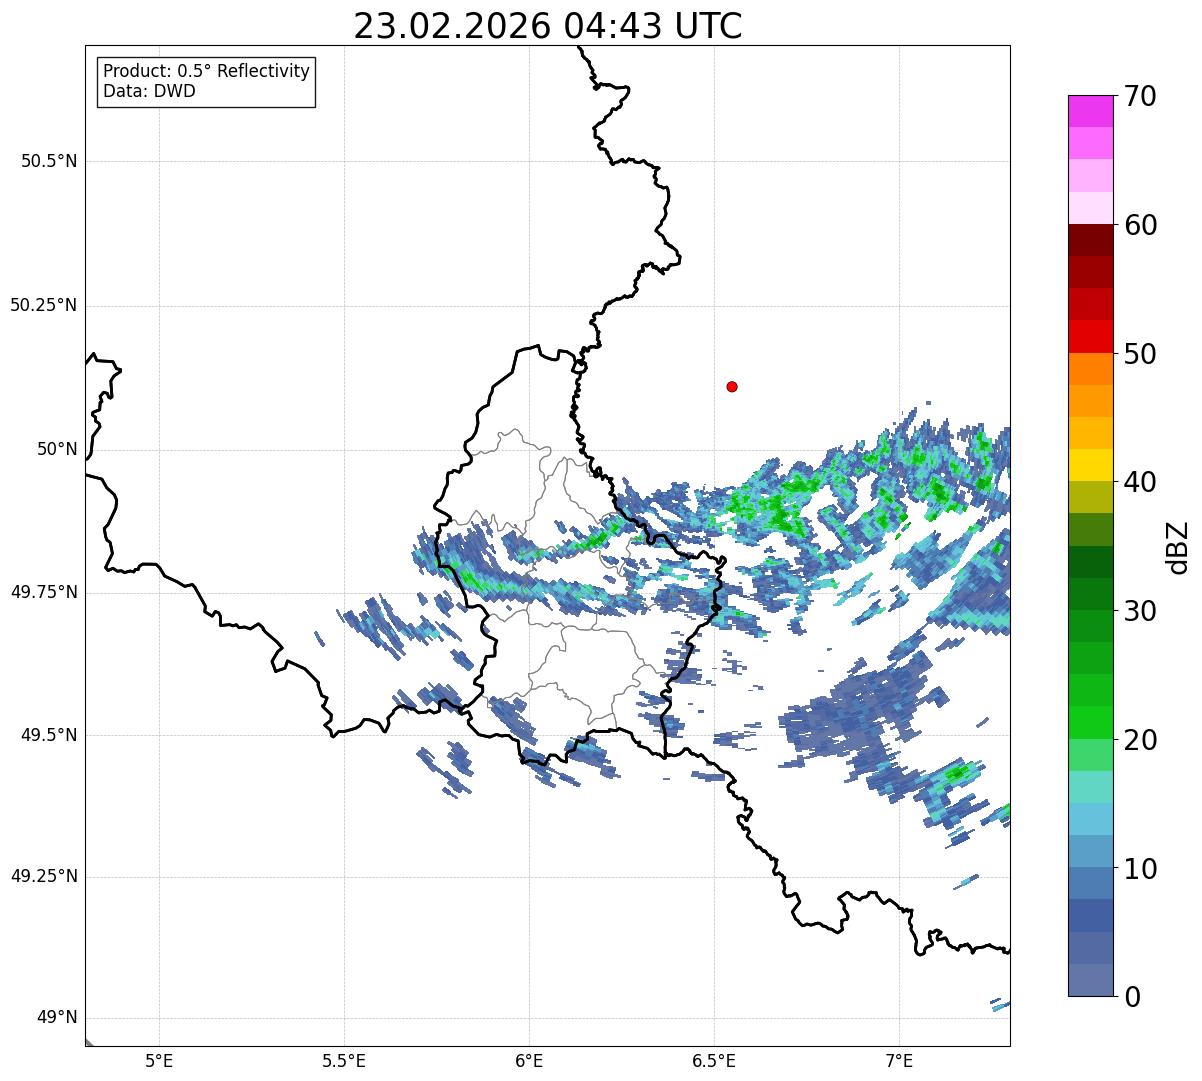The width and height of the screenshot is (1202, 1081).
Task: Click the 50.5°N latitude label
Action: pos(49,161)
